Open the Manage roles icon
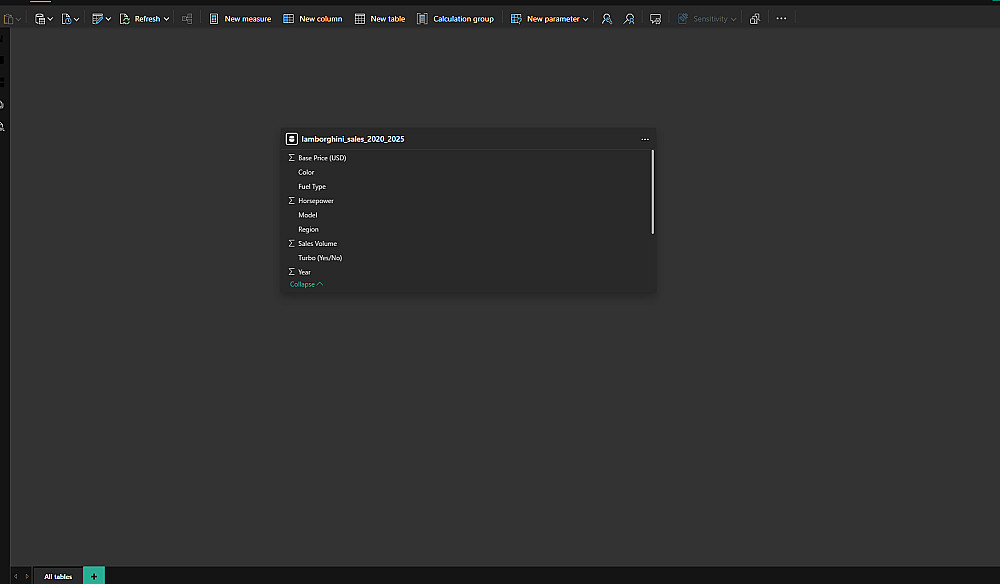The image size is (1000, 584). 607,19
